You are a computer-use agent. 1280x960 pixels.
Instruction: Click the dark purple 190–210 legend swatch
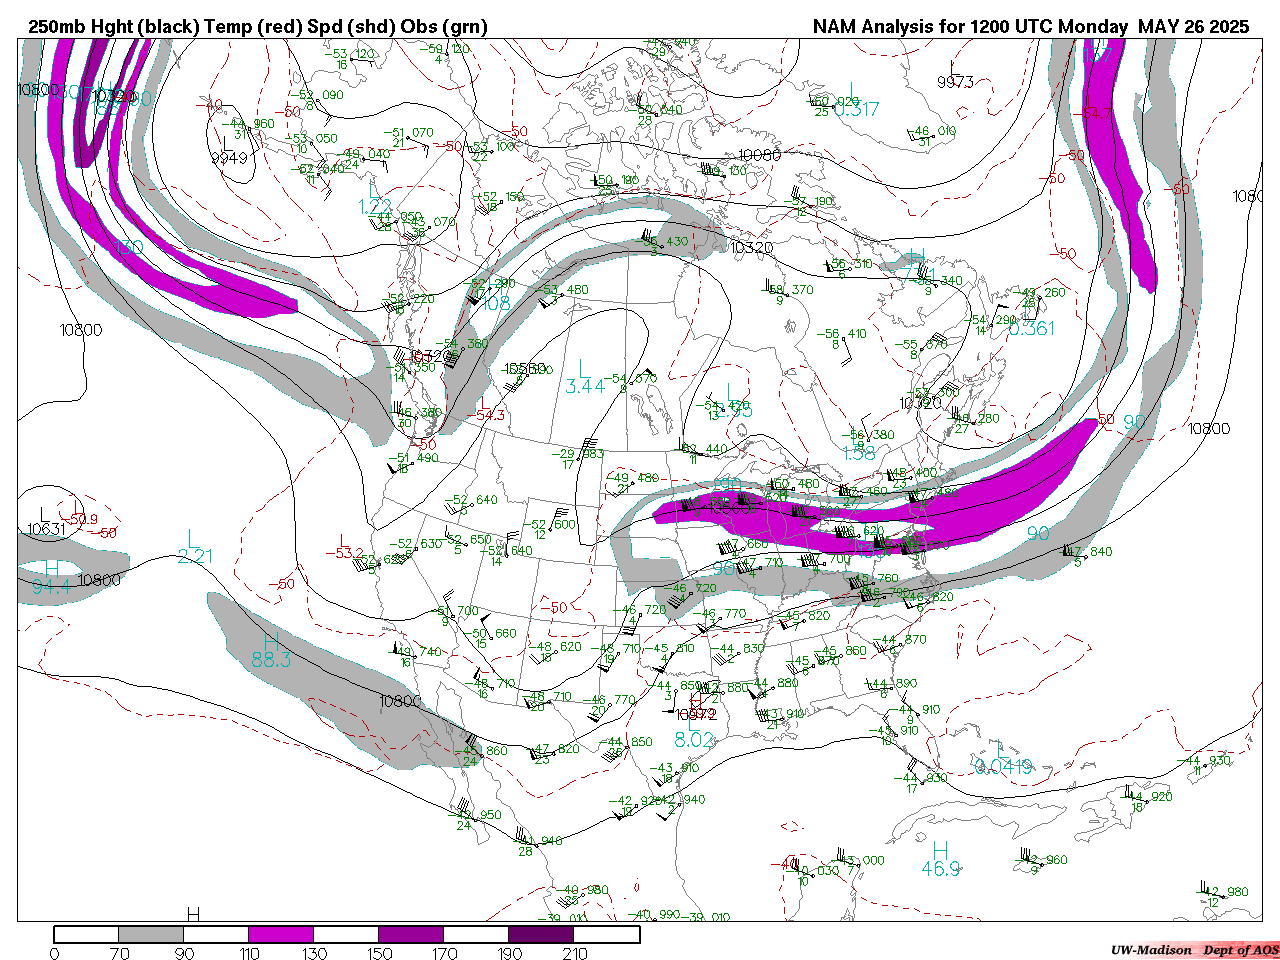coord(541,935)
